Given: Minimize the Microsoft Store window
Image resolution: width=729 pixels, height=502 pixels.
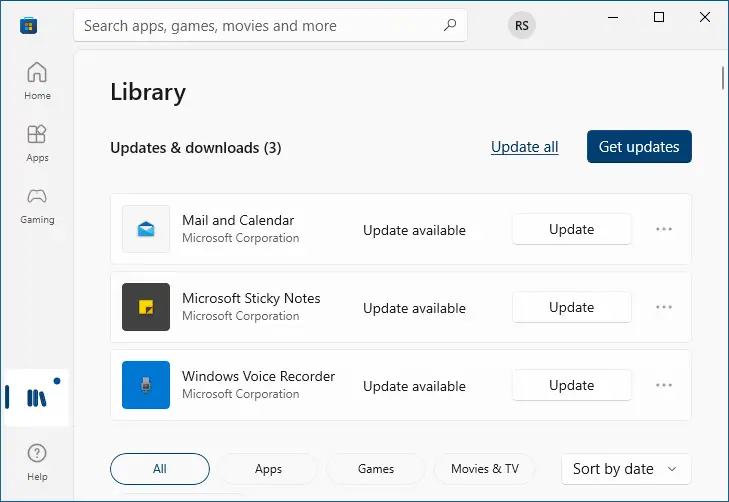Looking at the screenshot, I should click(613, 17).
